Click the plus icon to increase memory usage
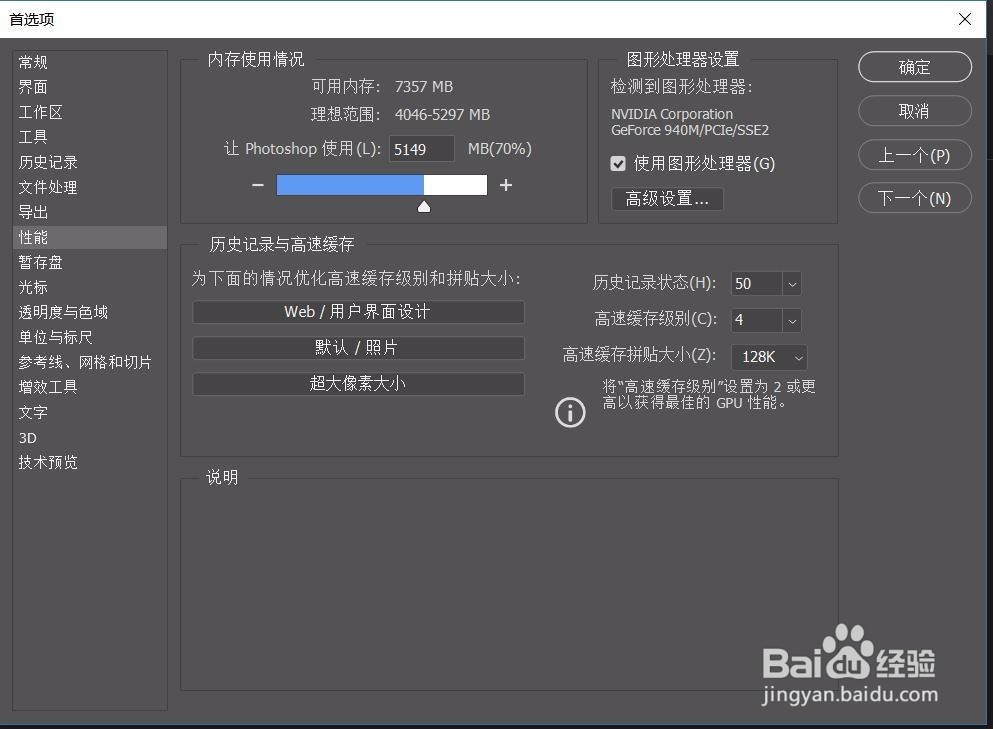The image size is (993, 729). click(505, 185)
